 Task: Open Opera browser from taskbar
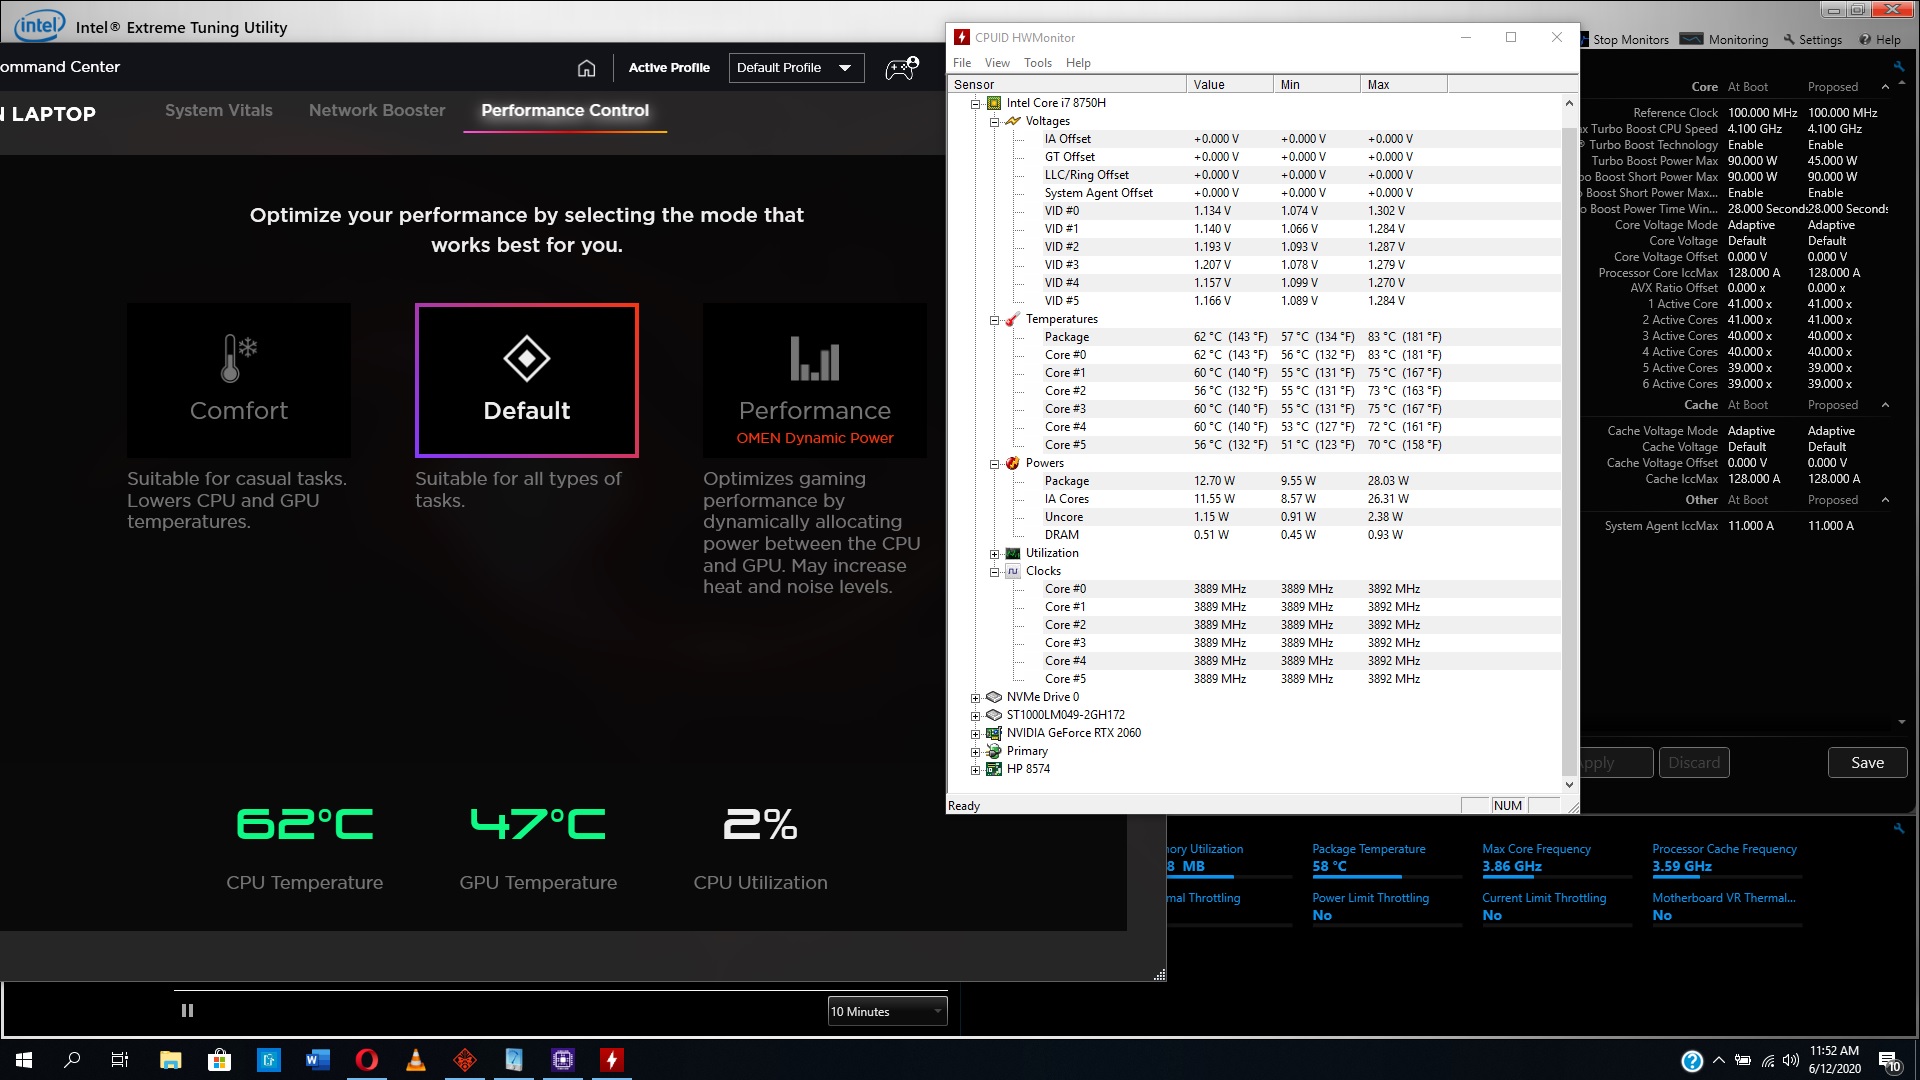[x=367, y=1059]
